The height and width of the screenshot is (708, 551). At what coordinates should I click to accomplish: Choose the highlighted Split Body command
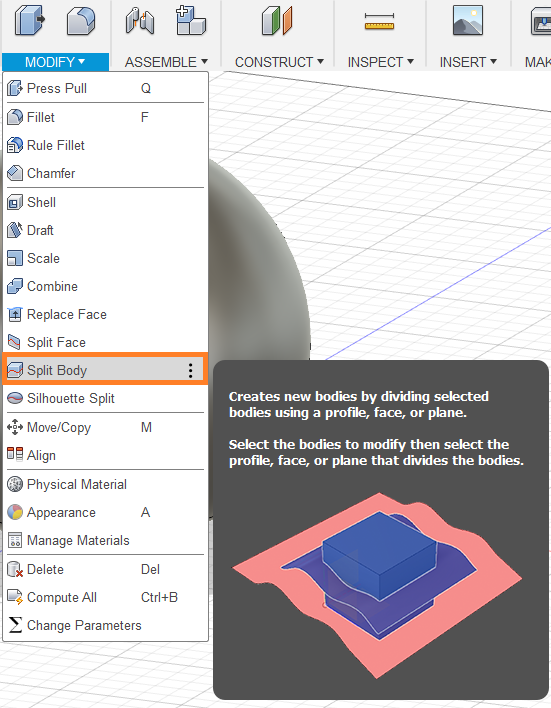coord(105,370)
